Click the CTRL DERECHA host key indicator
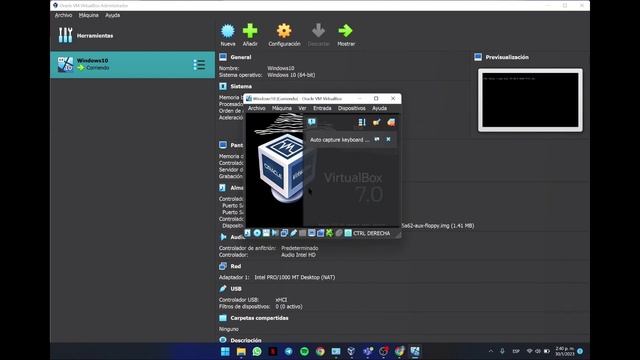The height and width of the screenshot is (360, 640). click(371, 233)
